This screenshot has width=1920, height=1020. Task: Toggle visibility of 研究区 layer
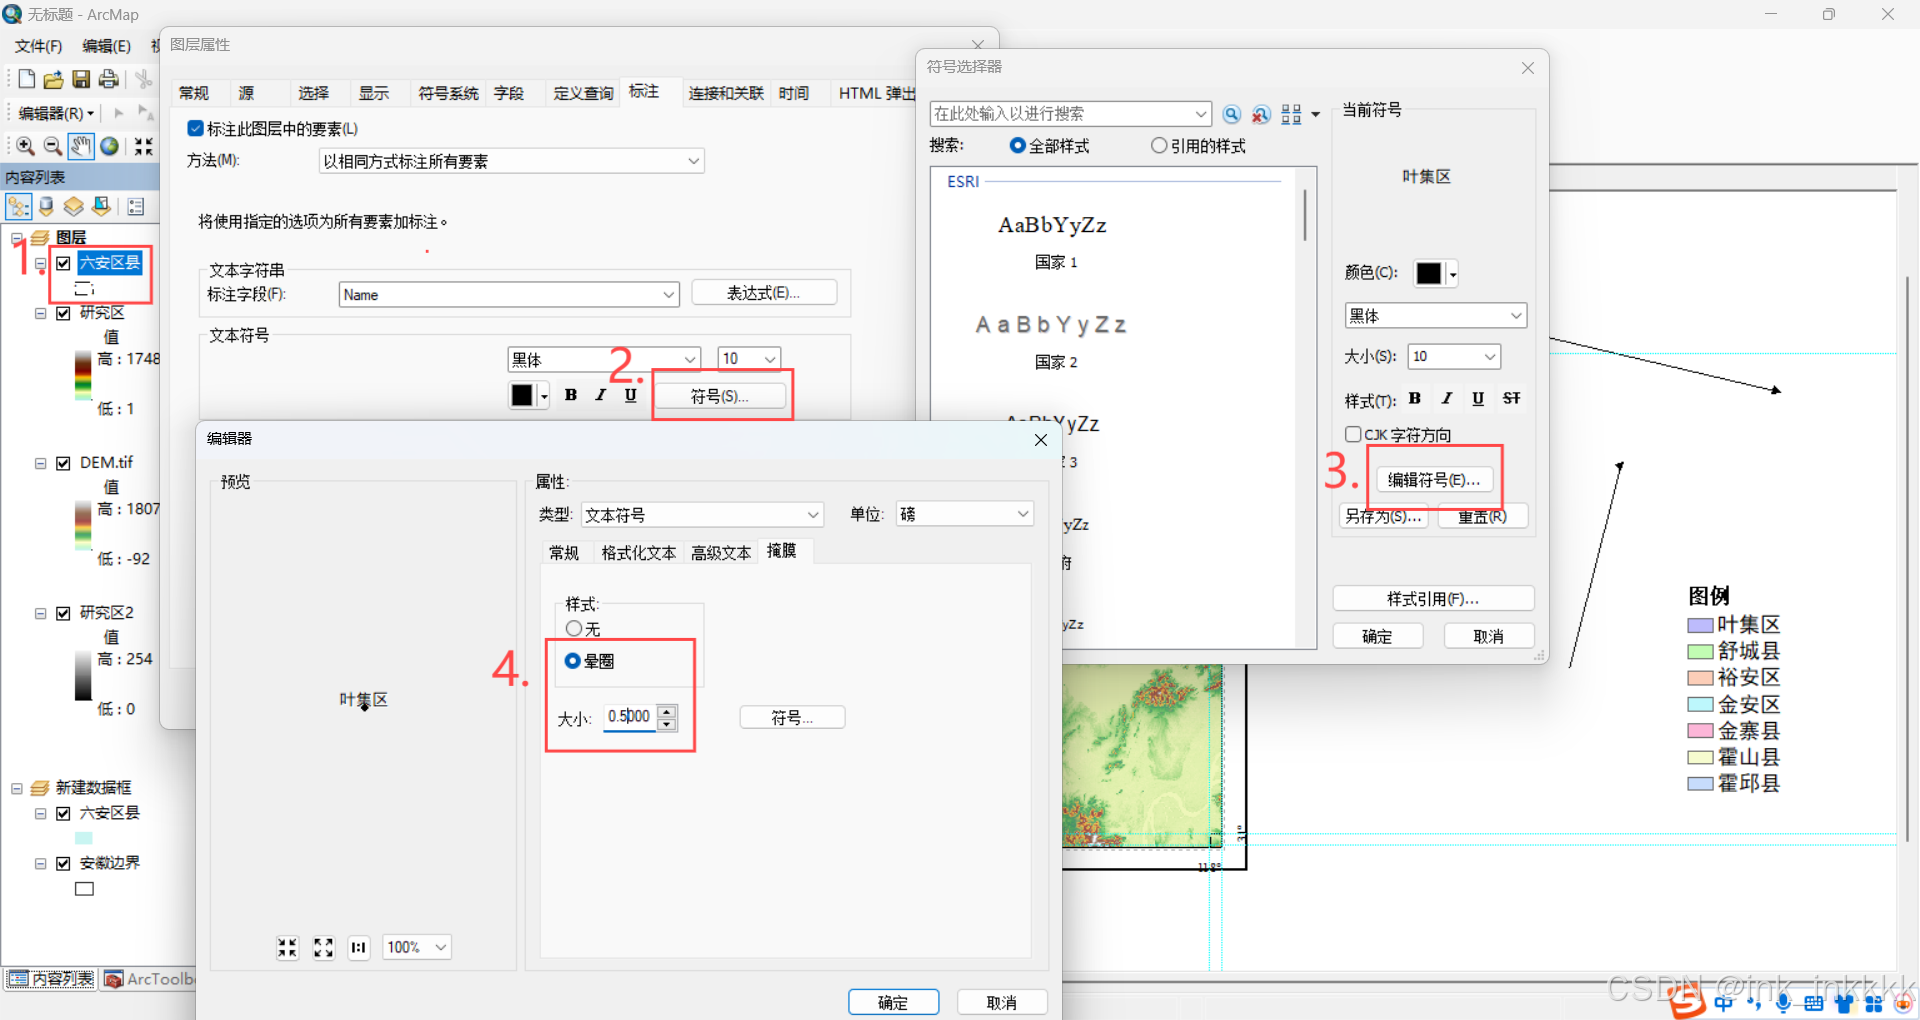click(64, 313)
